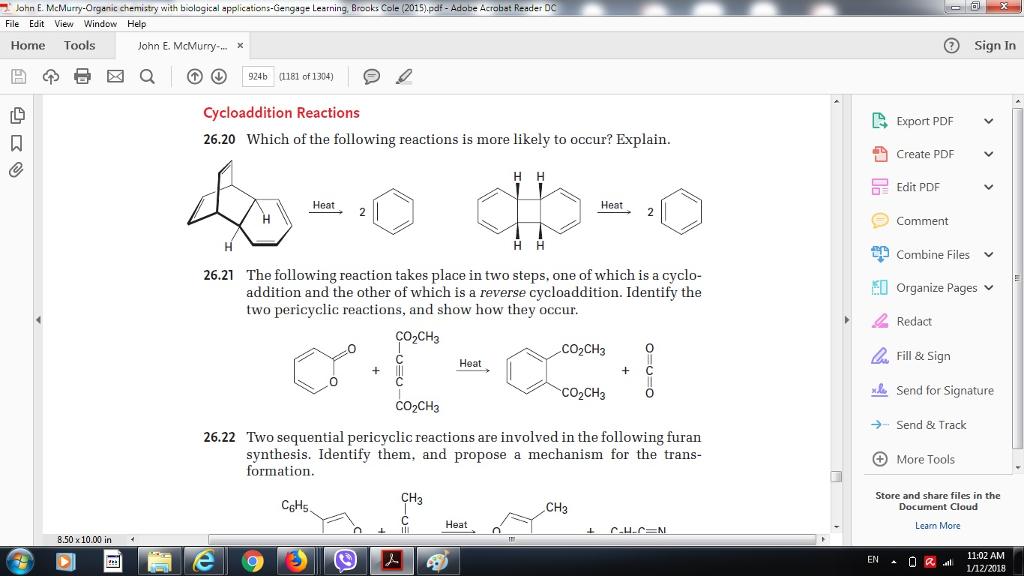The width and height of the screenshot is (1024, 576).
Task: Click the document vertical scrollbar thumb
Action: (836, 476)
